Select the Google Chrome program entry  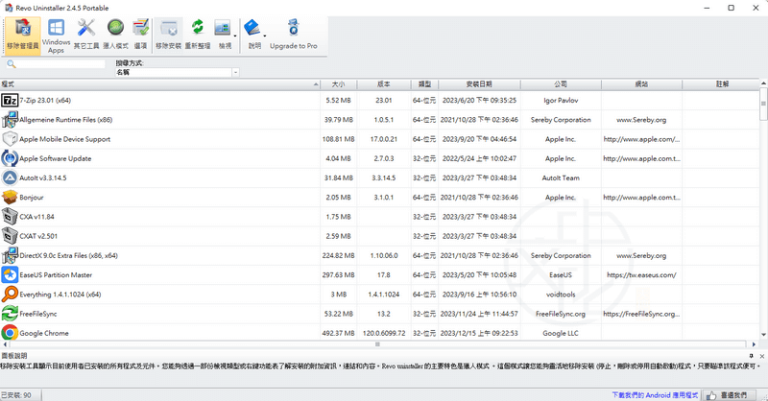click(x=45, y=333)
